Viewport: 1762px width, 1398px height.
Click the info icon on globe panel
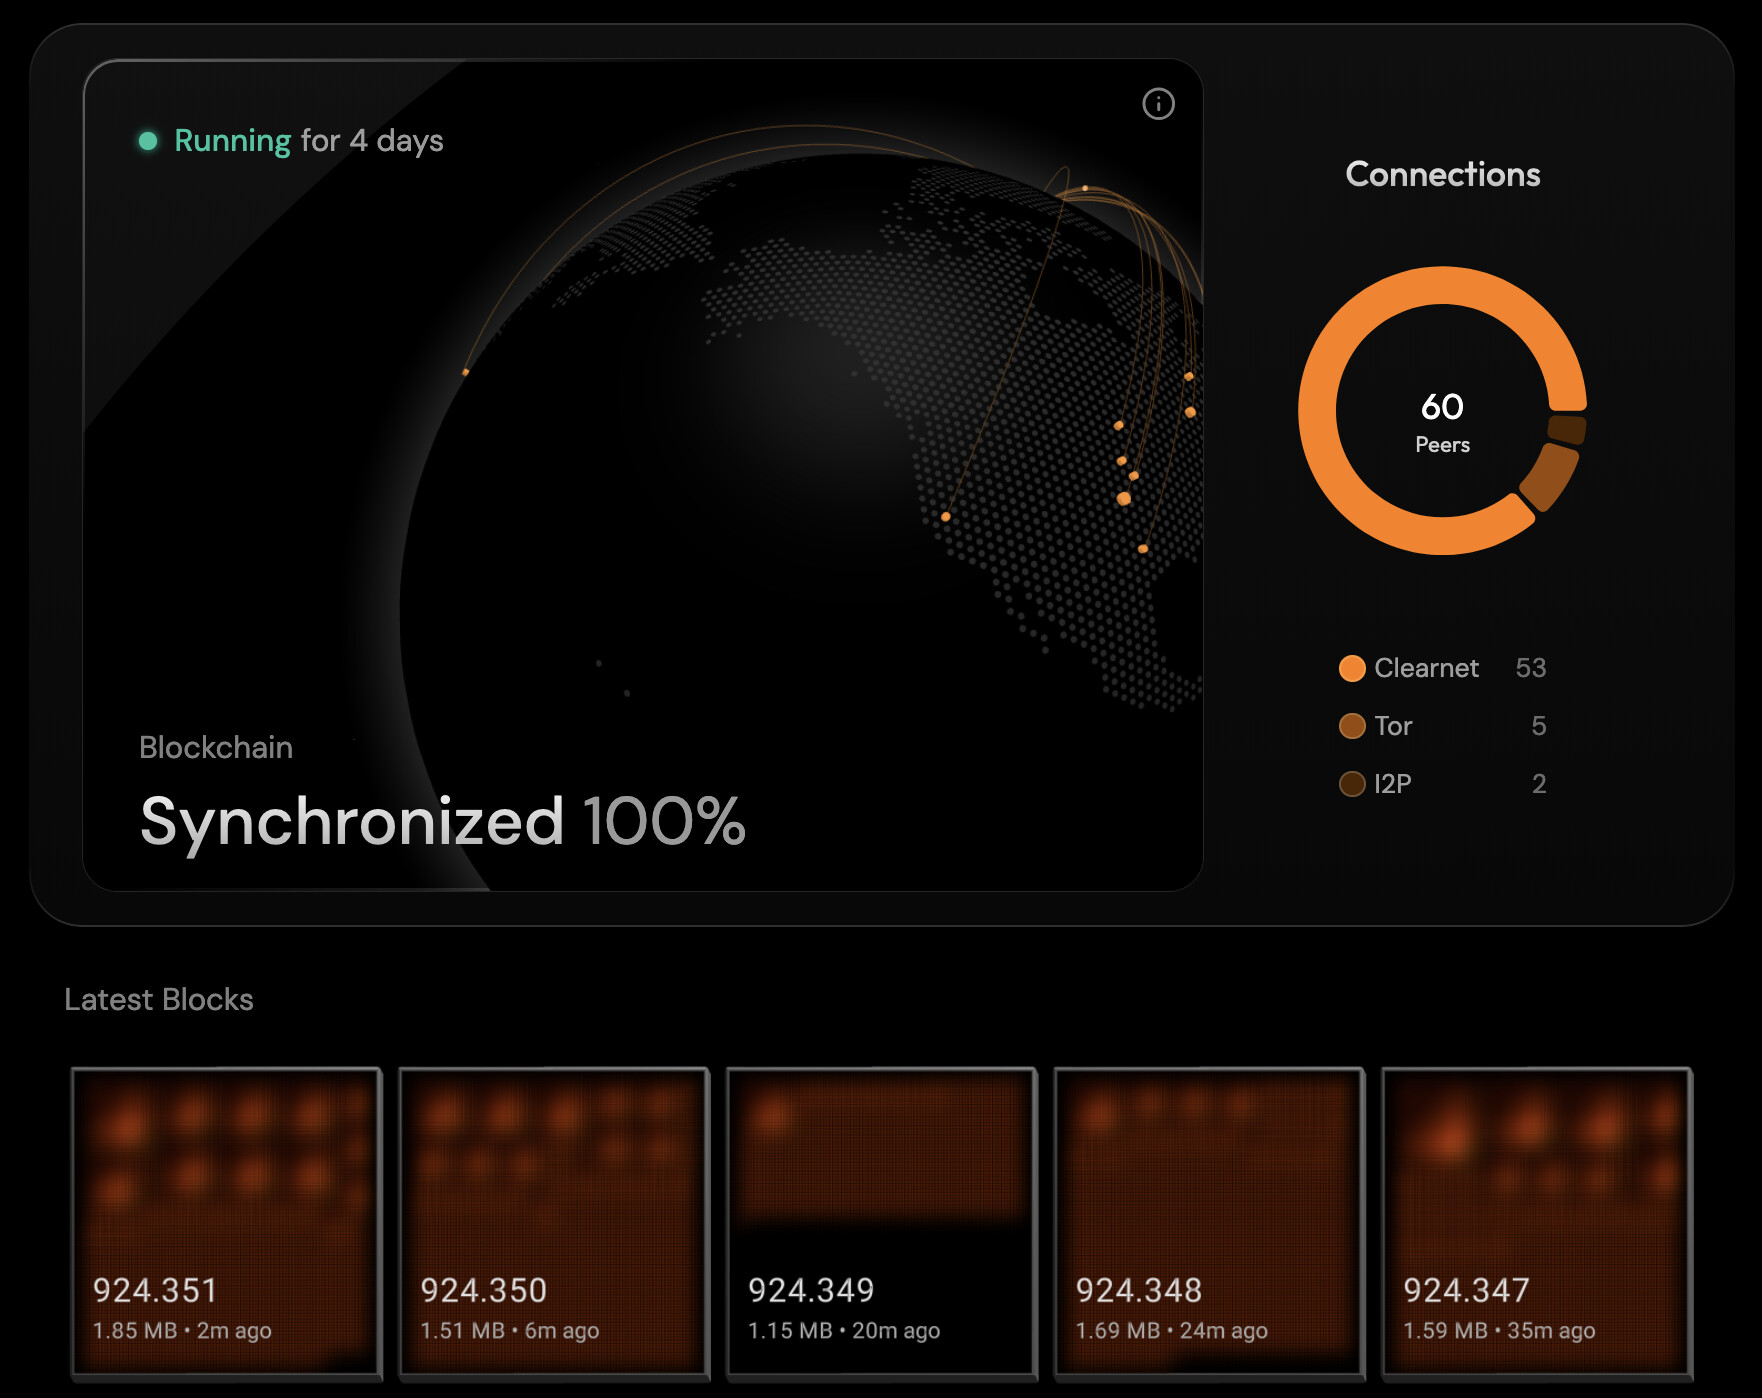click(1158, 104)
